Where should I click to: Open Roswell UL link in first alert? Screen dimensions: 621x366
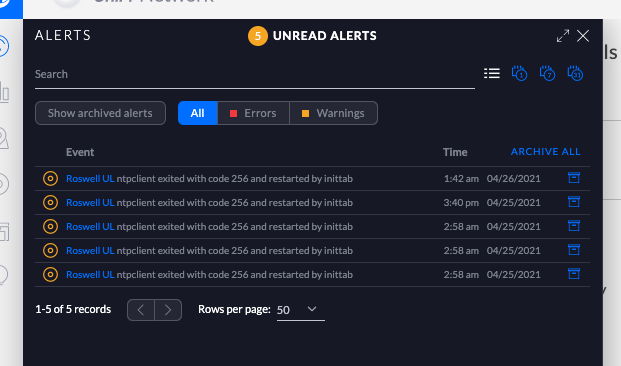pos(90,179)
